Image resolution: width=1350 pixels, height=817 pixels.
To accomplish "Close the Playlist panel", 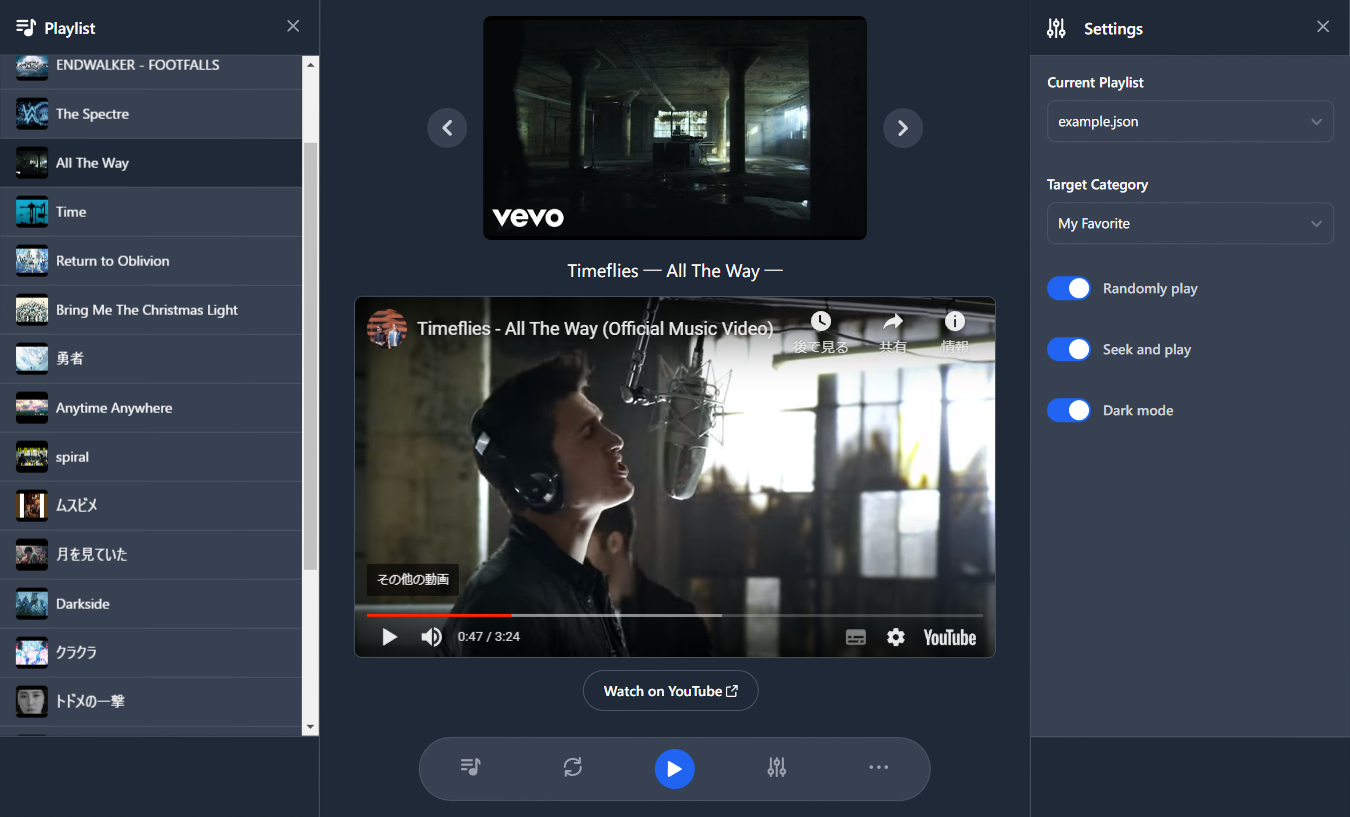I will 293,26.
